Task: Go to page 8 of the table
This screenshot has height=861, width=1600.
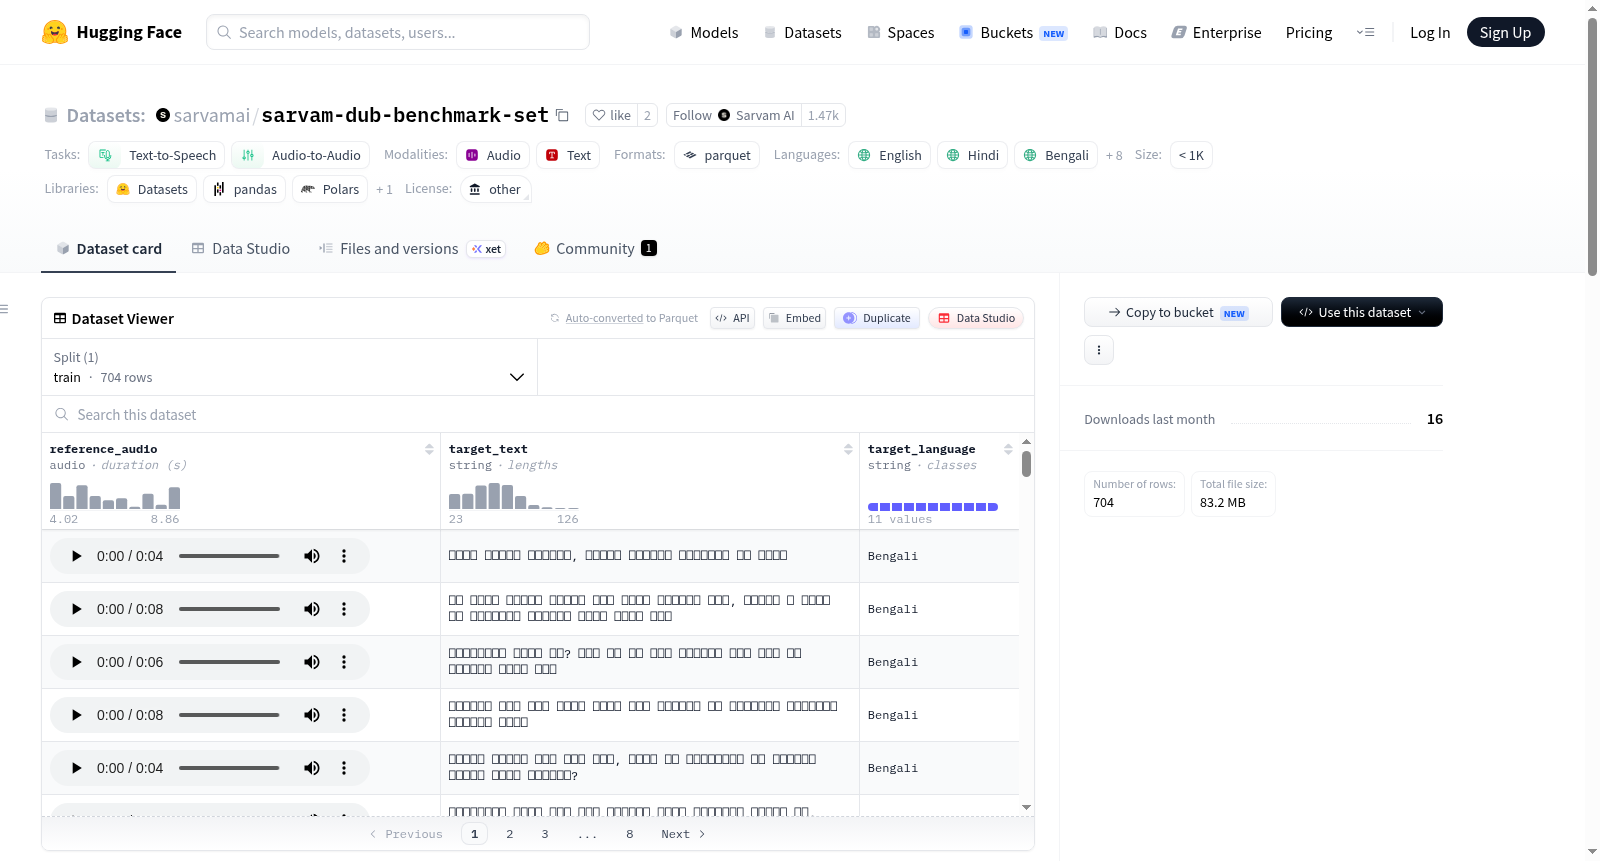Action: [630, 834]
